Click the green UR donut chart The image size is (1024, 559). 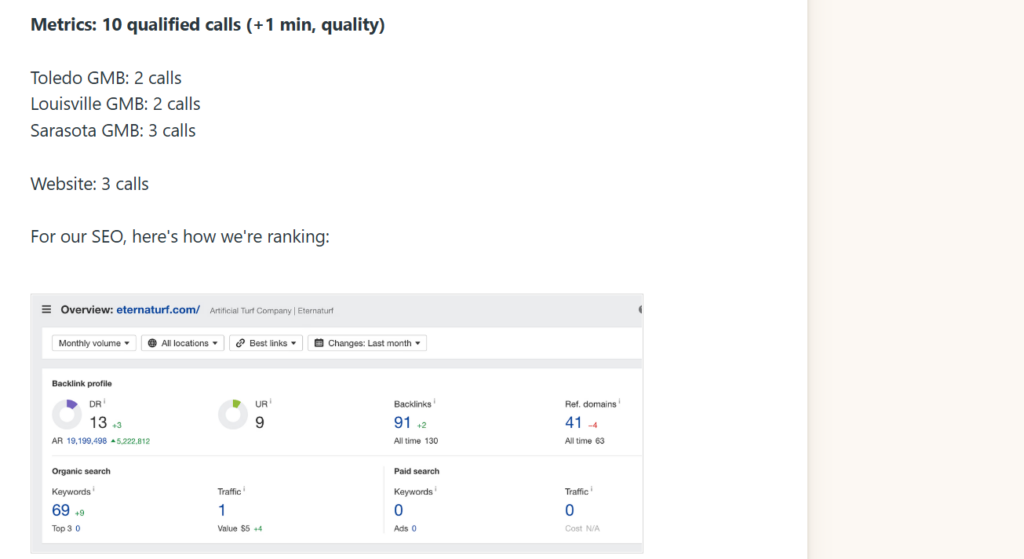click(233, 414)
